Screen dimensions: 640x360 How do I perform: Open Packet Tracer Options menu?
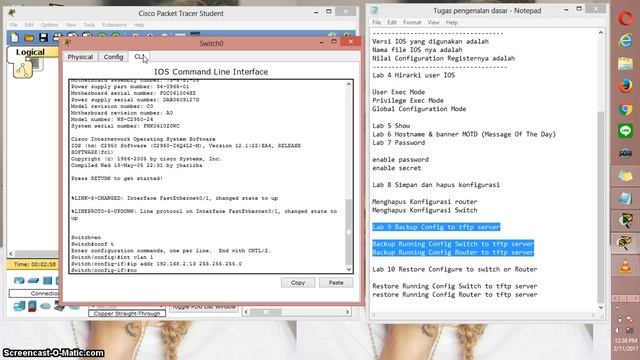point(49,25)
